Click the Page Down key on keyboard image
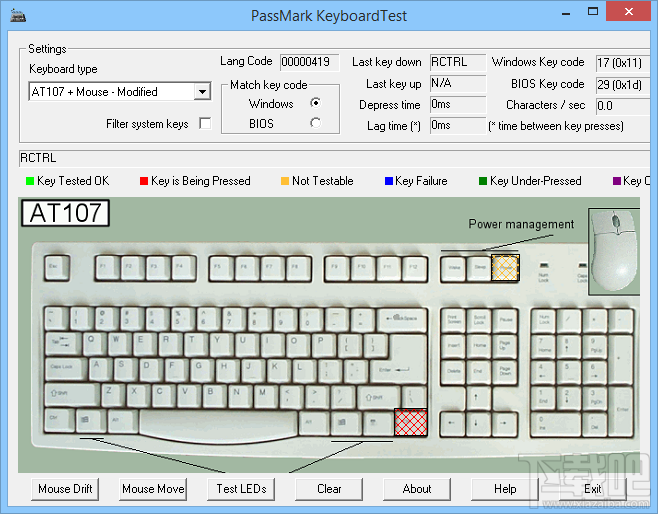658x514 pixels. point(505,372)
